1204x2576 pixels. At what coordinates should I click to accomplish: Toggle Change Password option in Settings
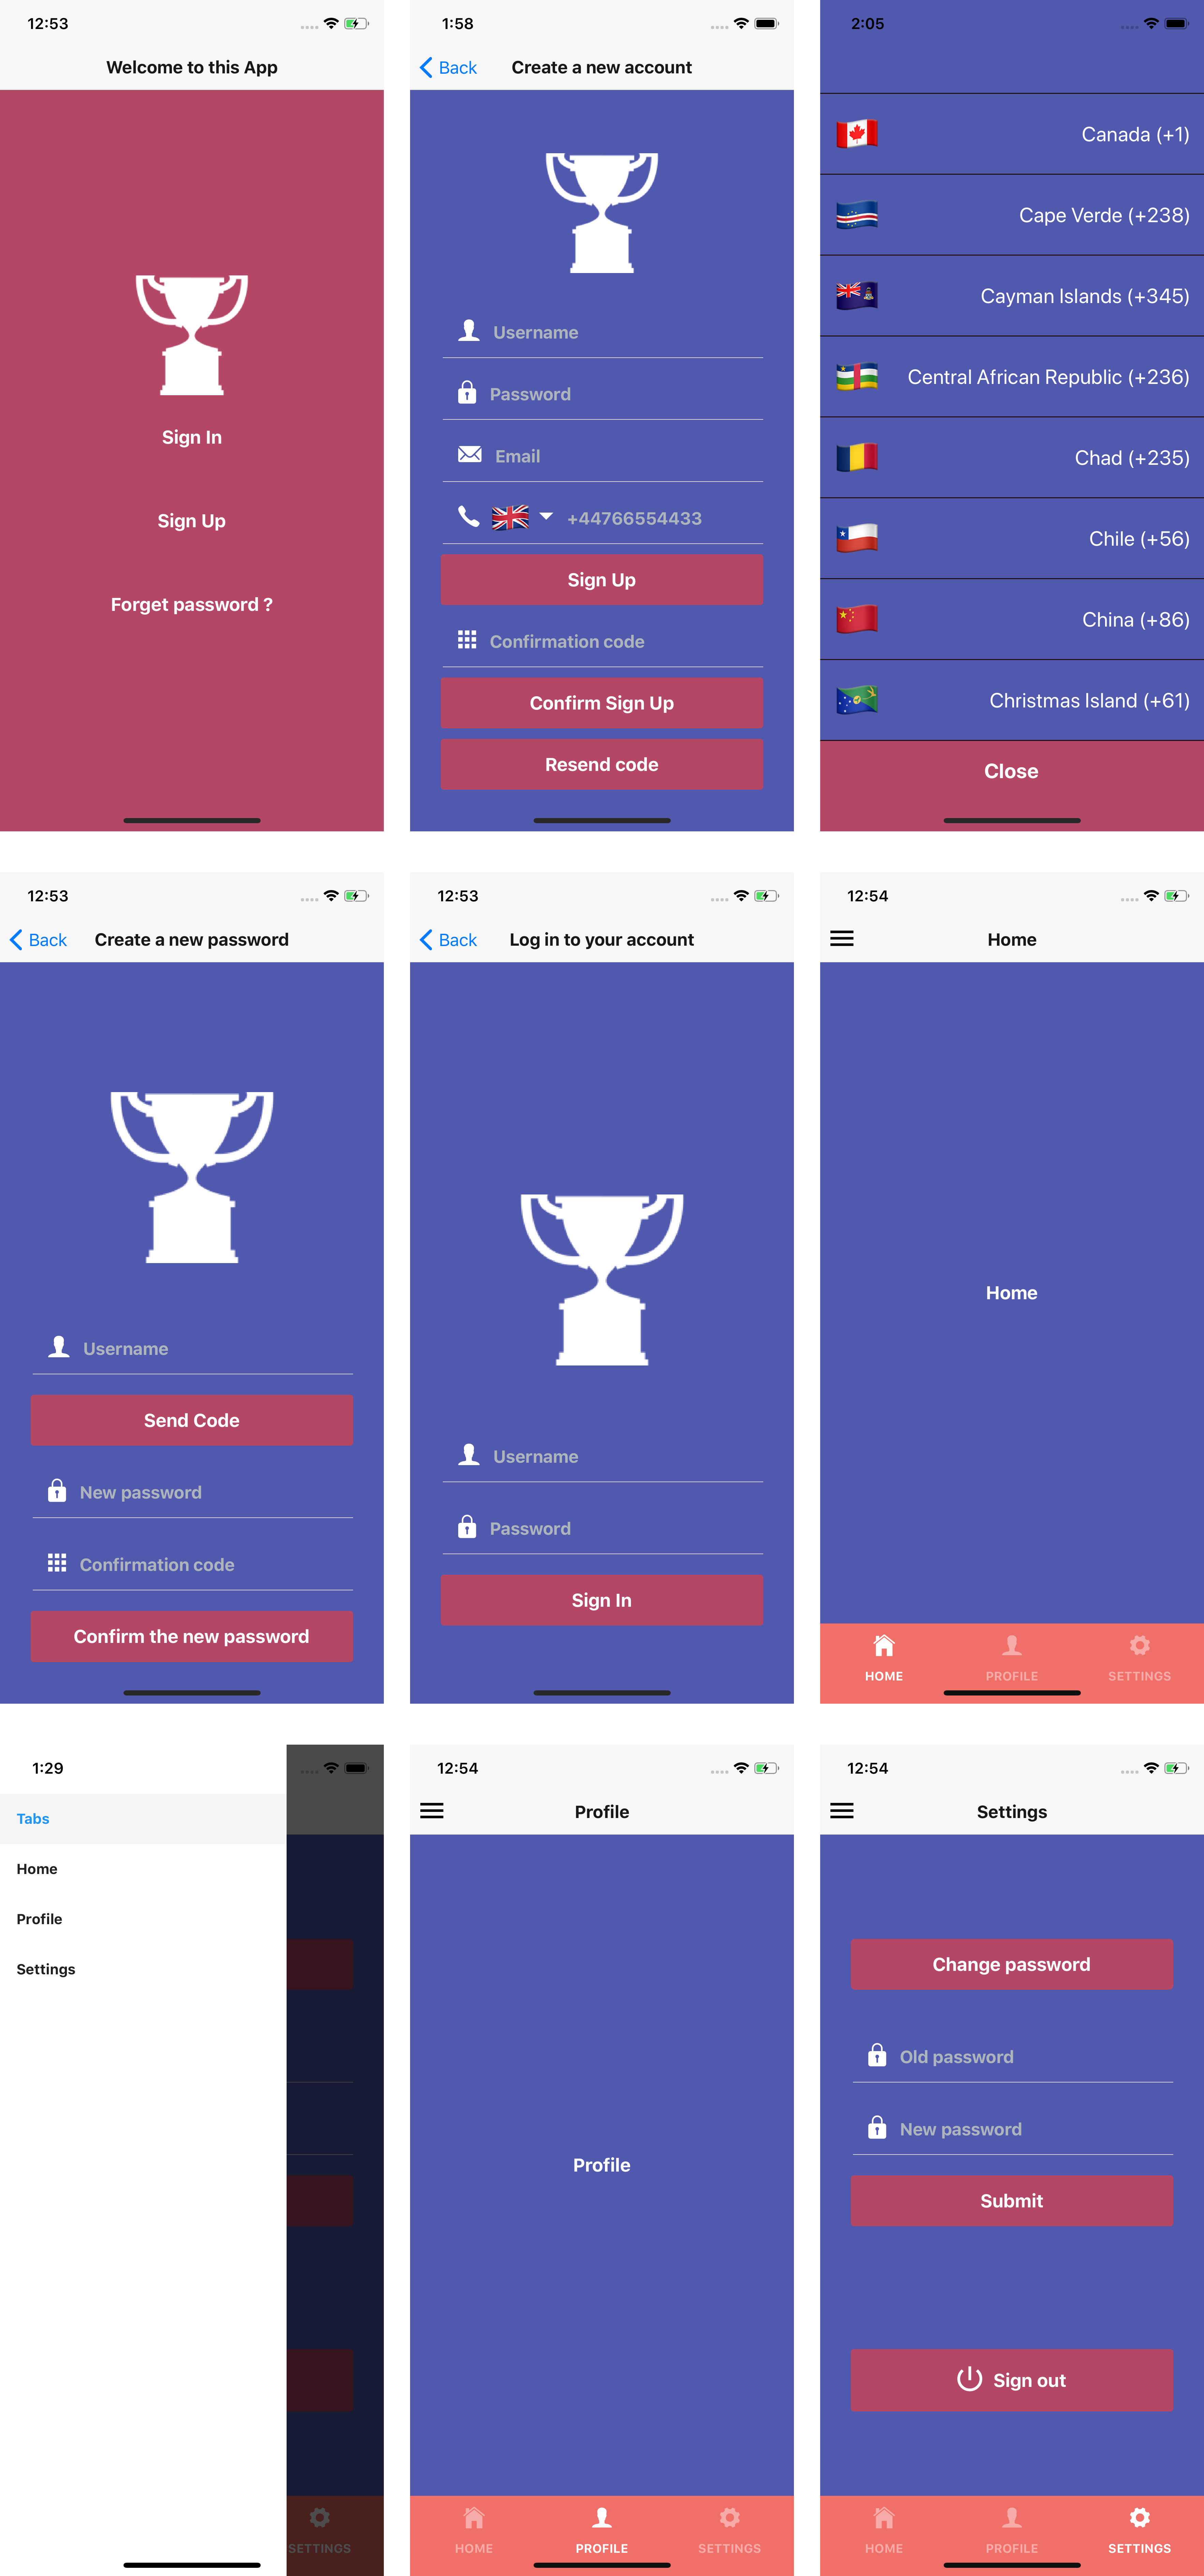(1012, 1963)
